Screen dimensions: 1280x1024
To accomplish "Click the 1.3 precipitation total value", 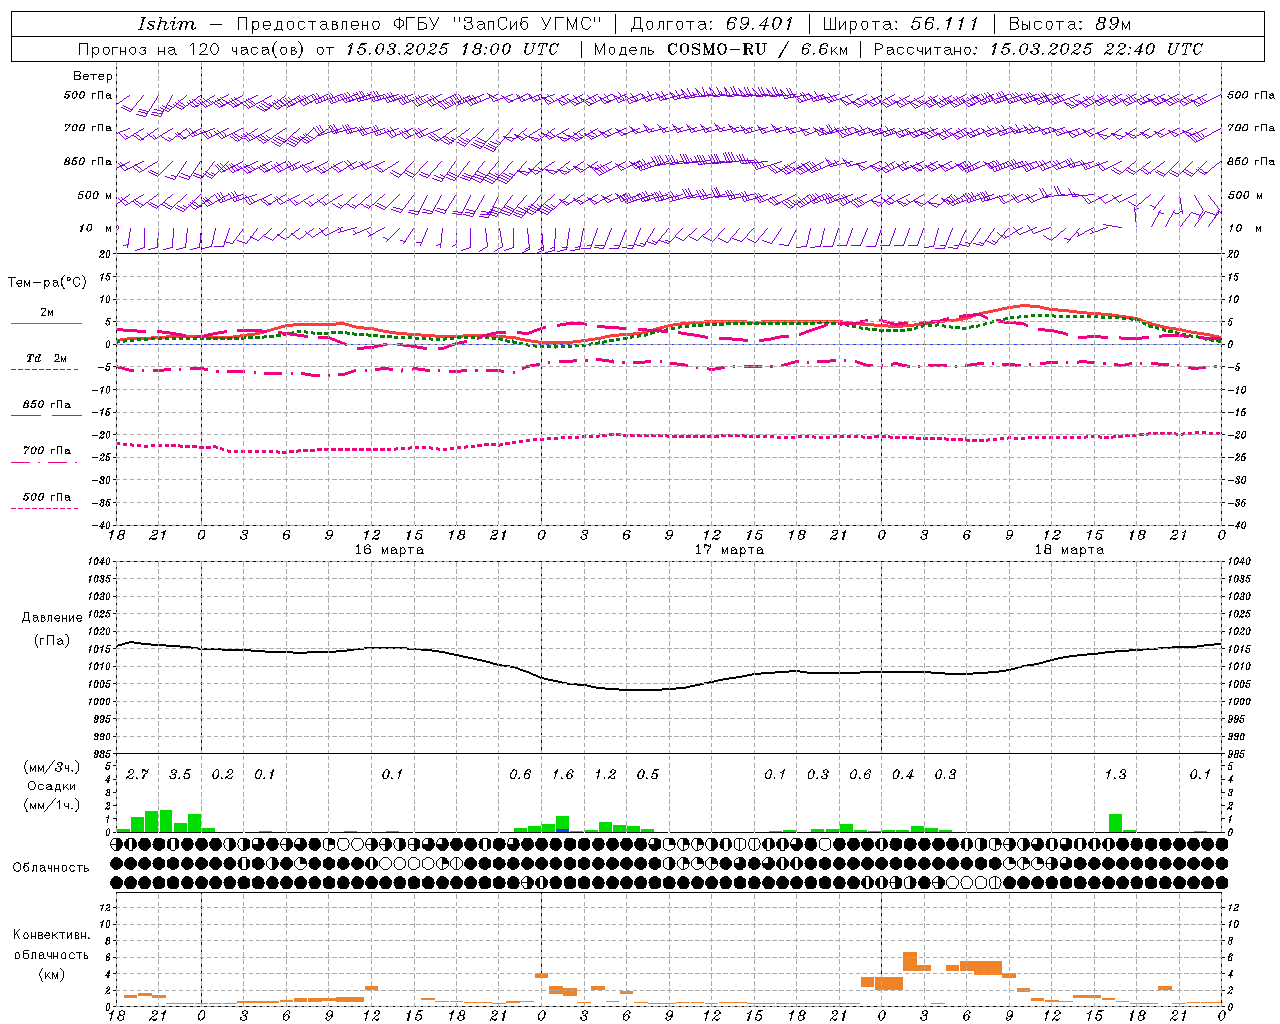I will click(1115, 775).
